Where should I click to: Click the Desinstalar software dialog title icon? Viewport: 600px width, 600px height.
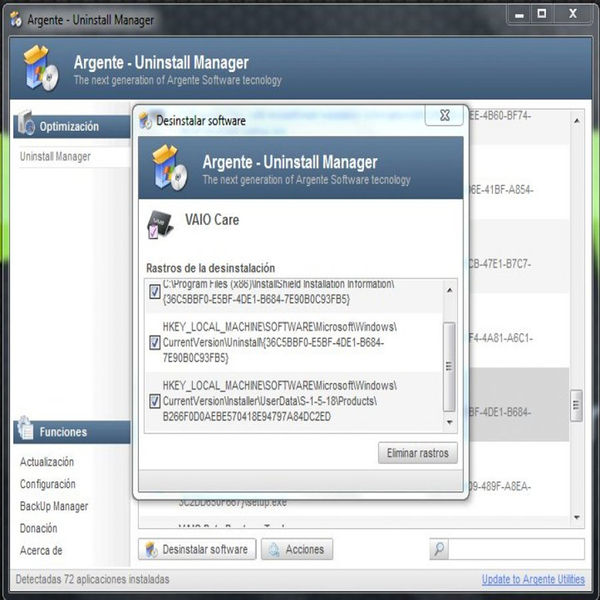[145, 121]
